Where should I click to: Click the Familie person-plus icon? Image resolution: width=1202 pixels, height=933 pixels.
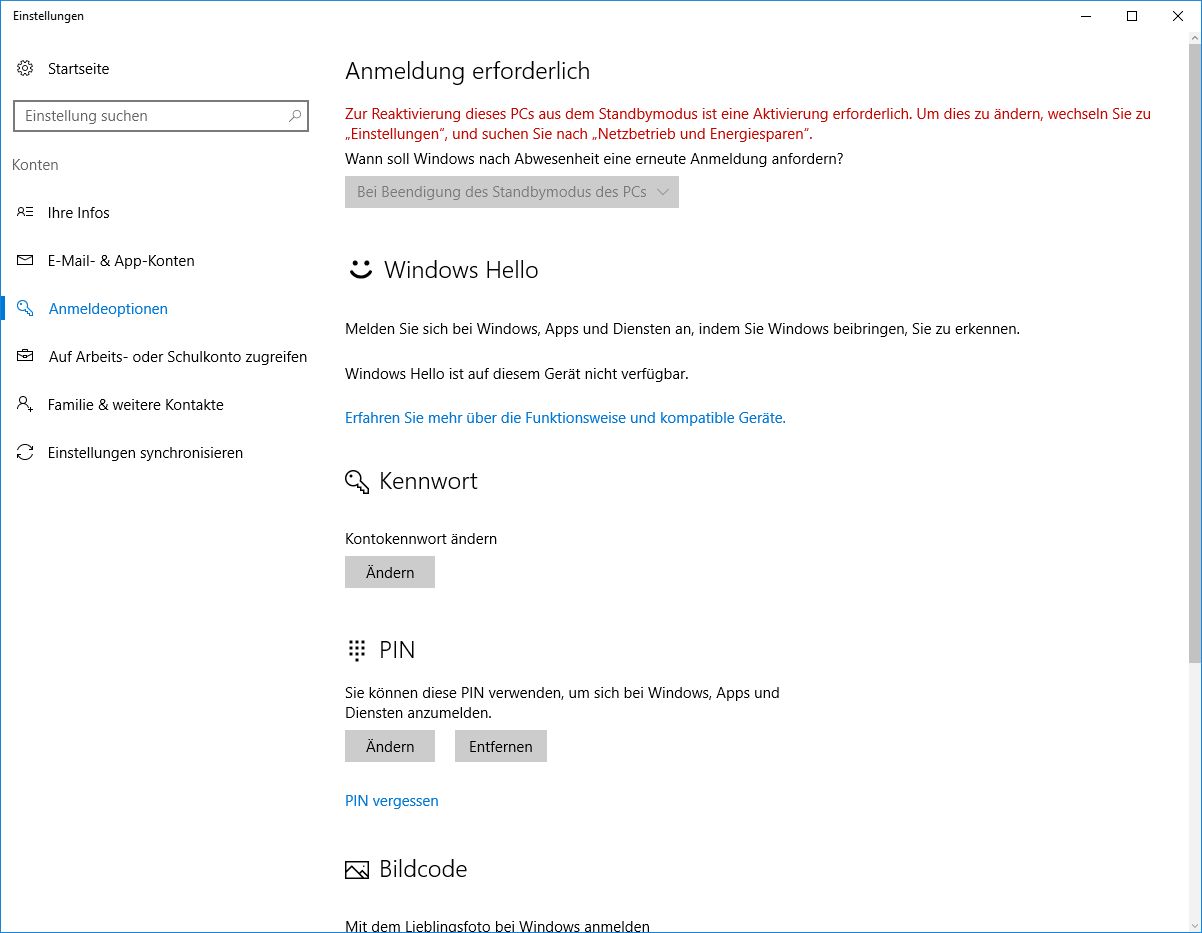pos(25,405)
